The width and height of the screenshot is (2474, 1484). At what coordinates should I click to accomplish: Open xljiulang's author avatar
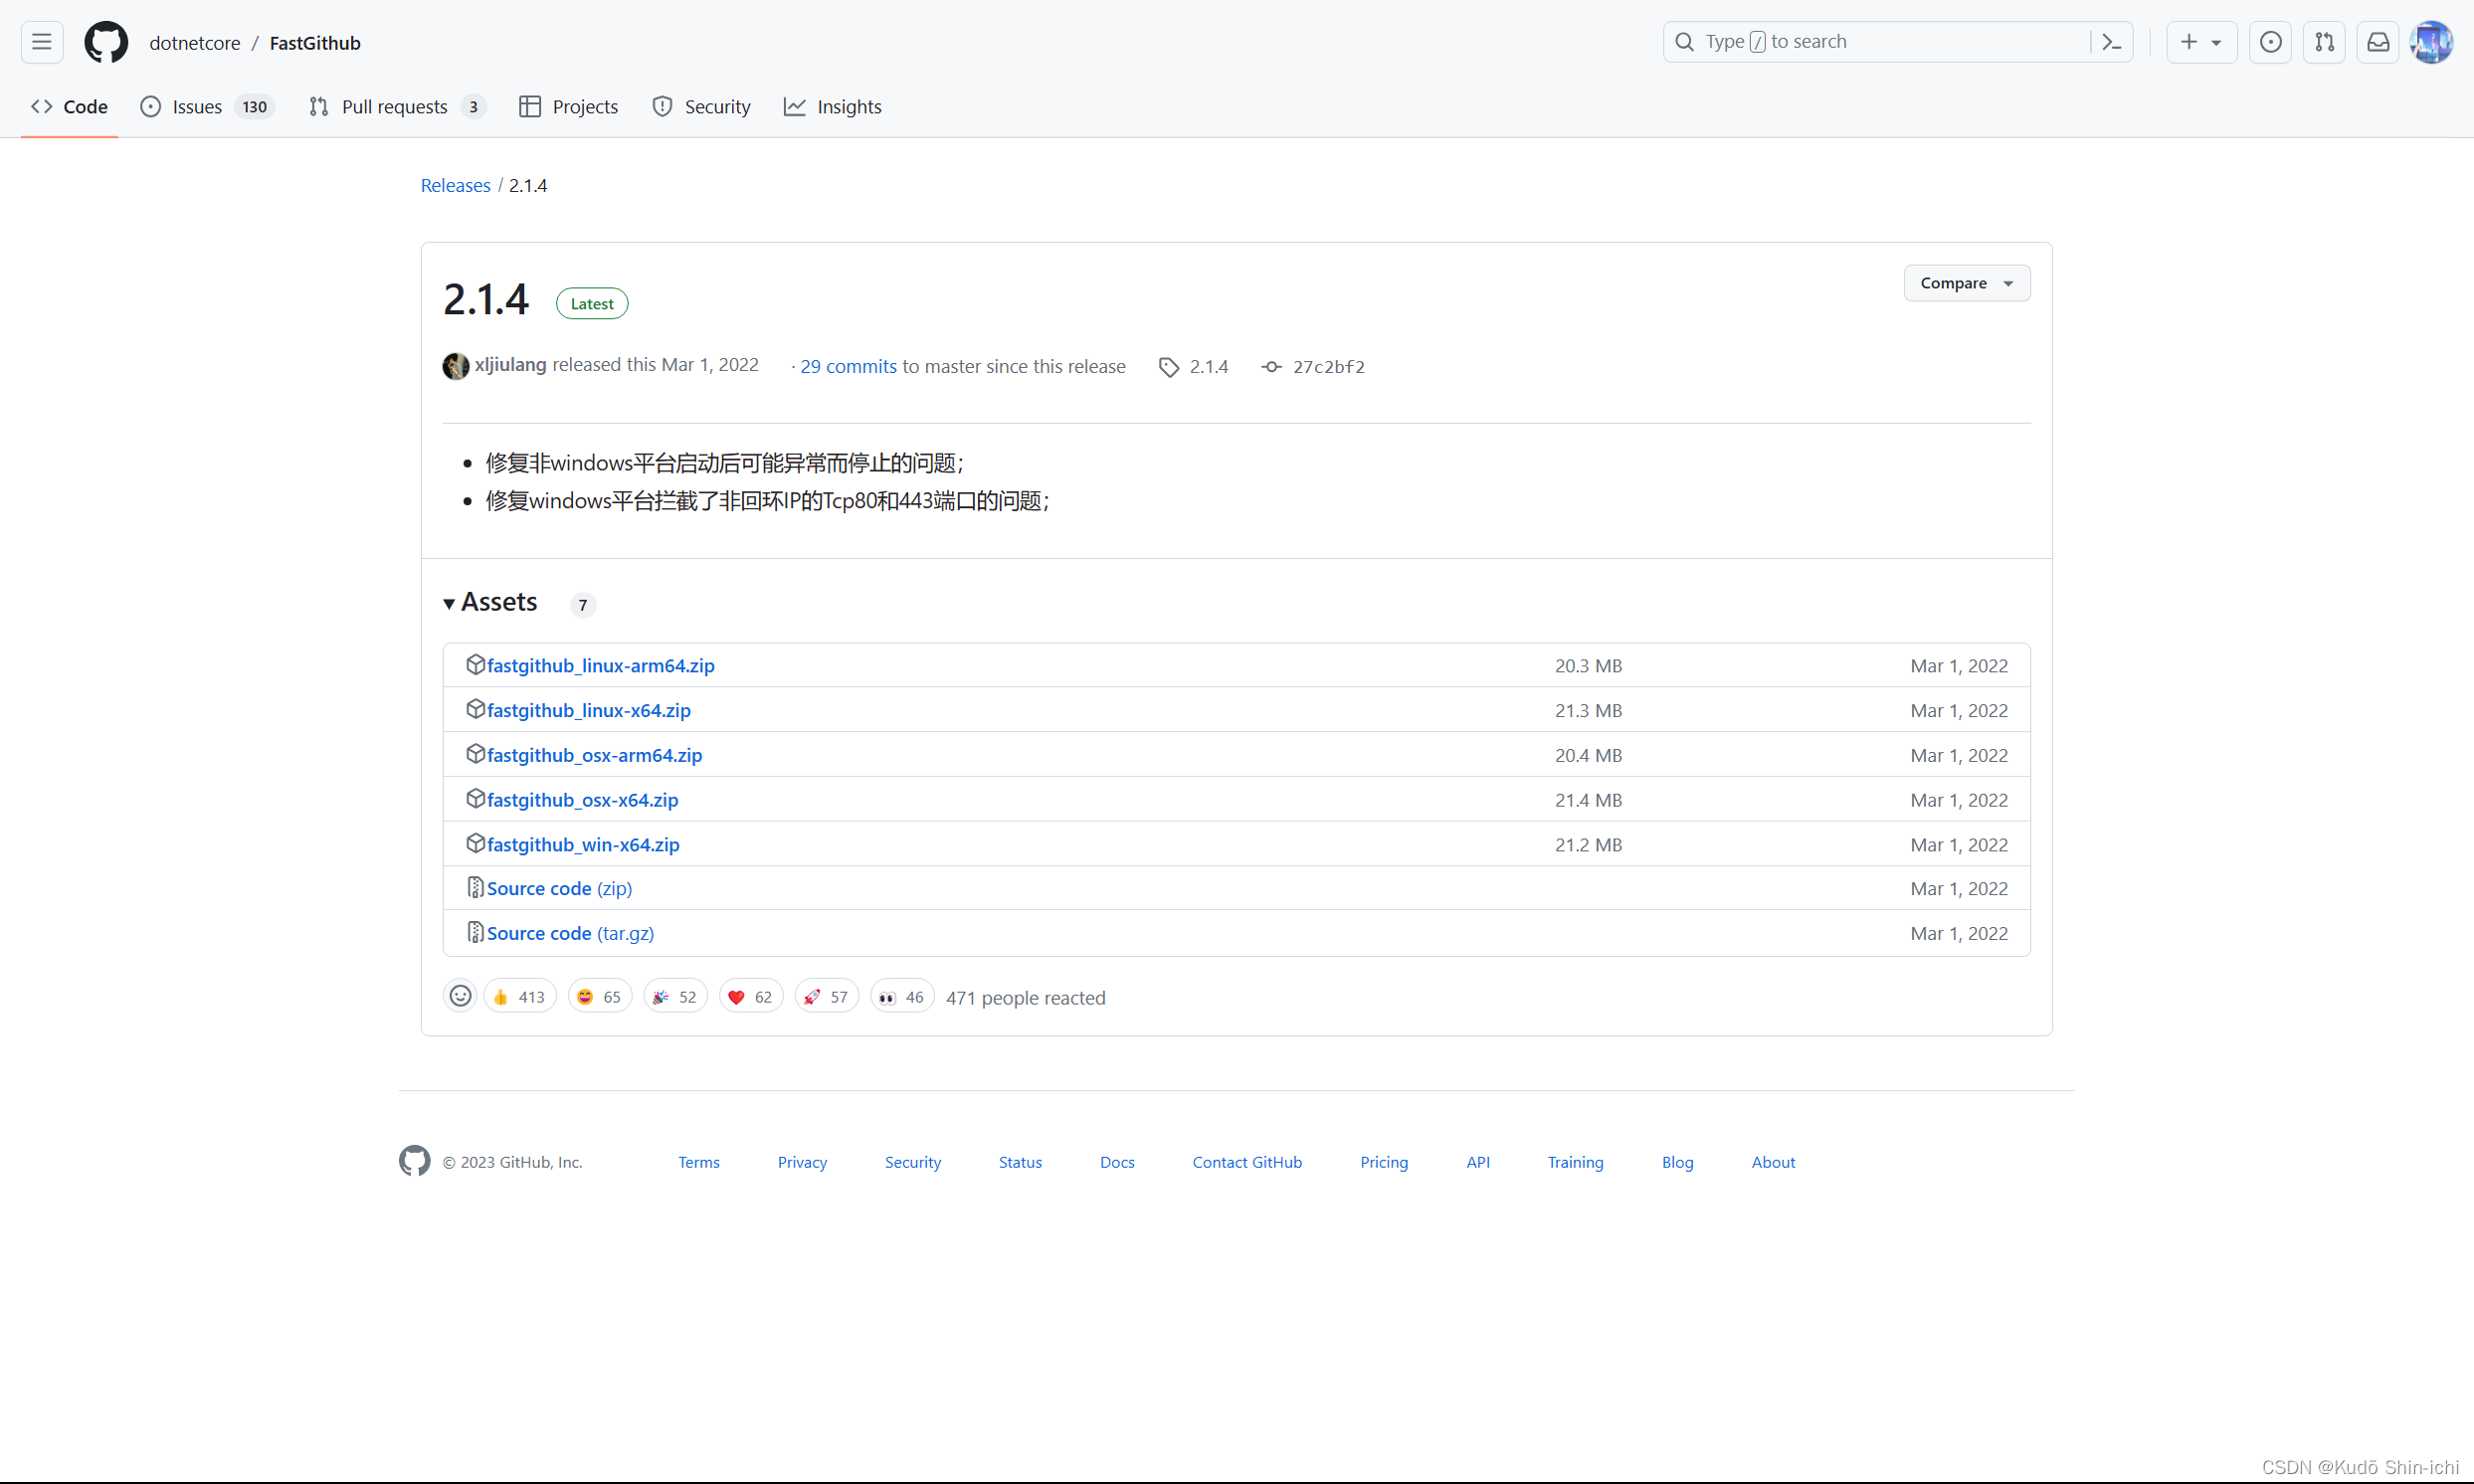(x=456, y=366)
